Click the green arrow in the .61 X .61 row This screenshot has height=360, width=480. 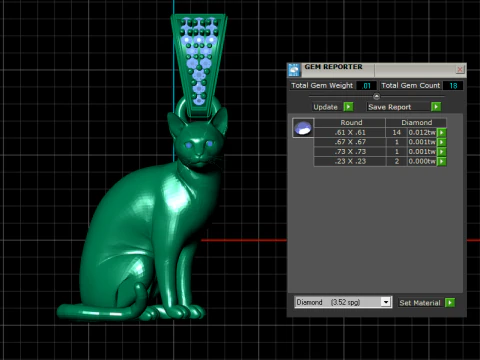442,132
